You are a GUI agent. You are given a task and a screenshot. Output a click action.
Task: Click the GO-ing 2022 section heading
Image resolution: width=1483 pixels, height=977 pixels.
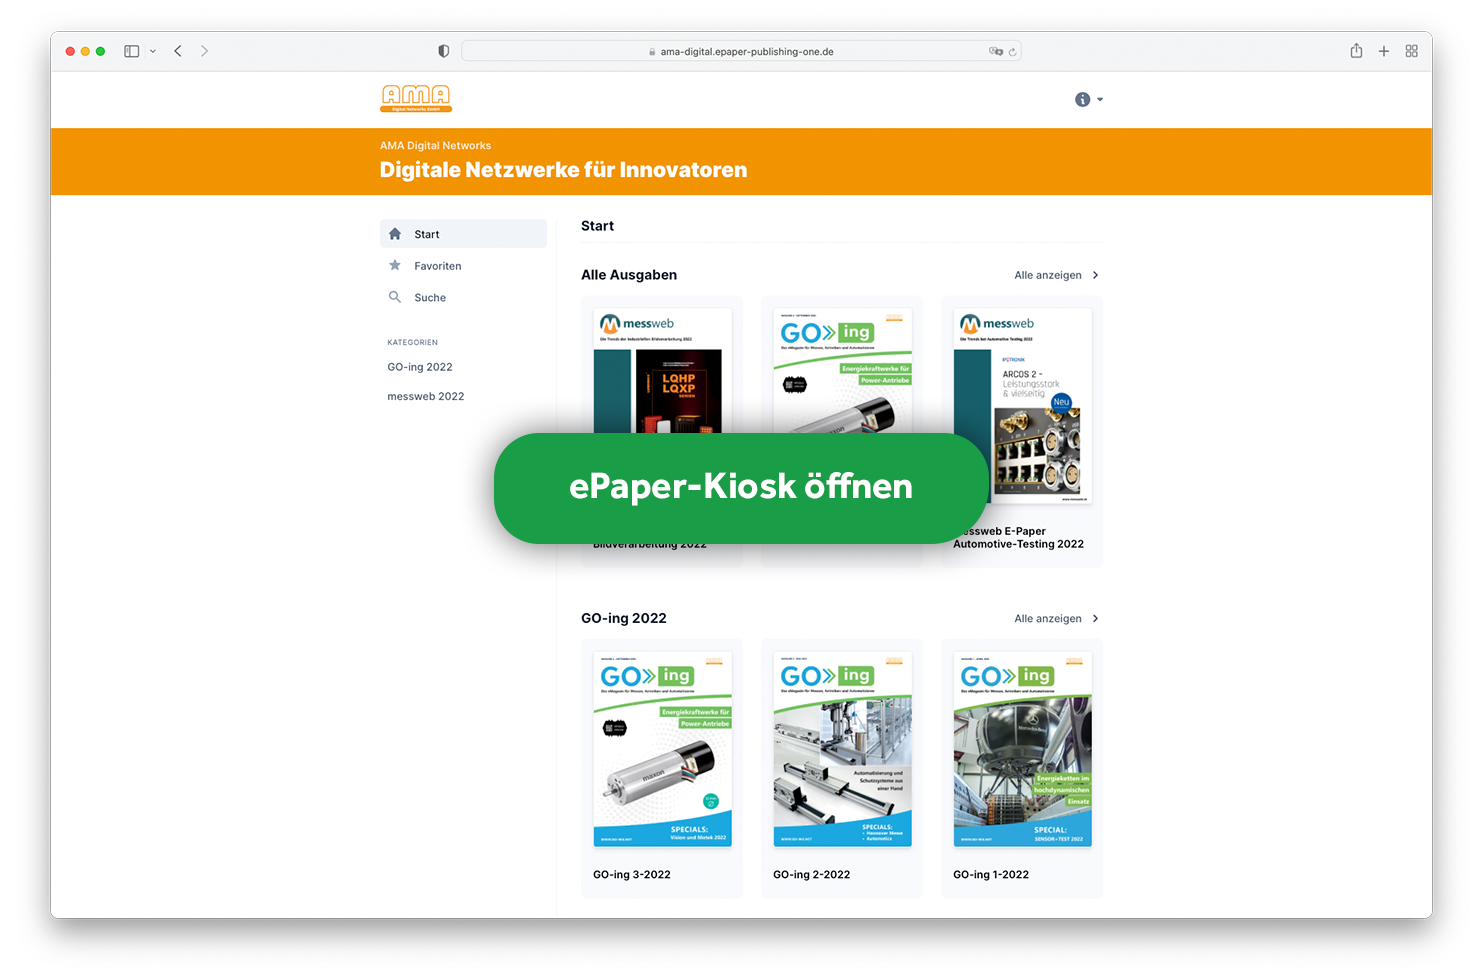624,618
